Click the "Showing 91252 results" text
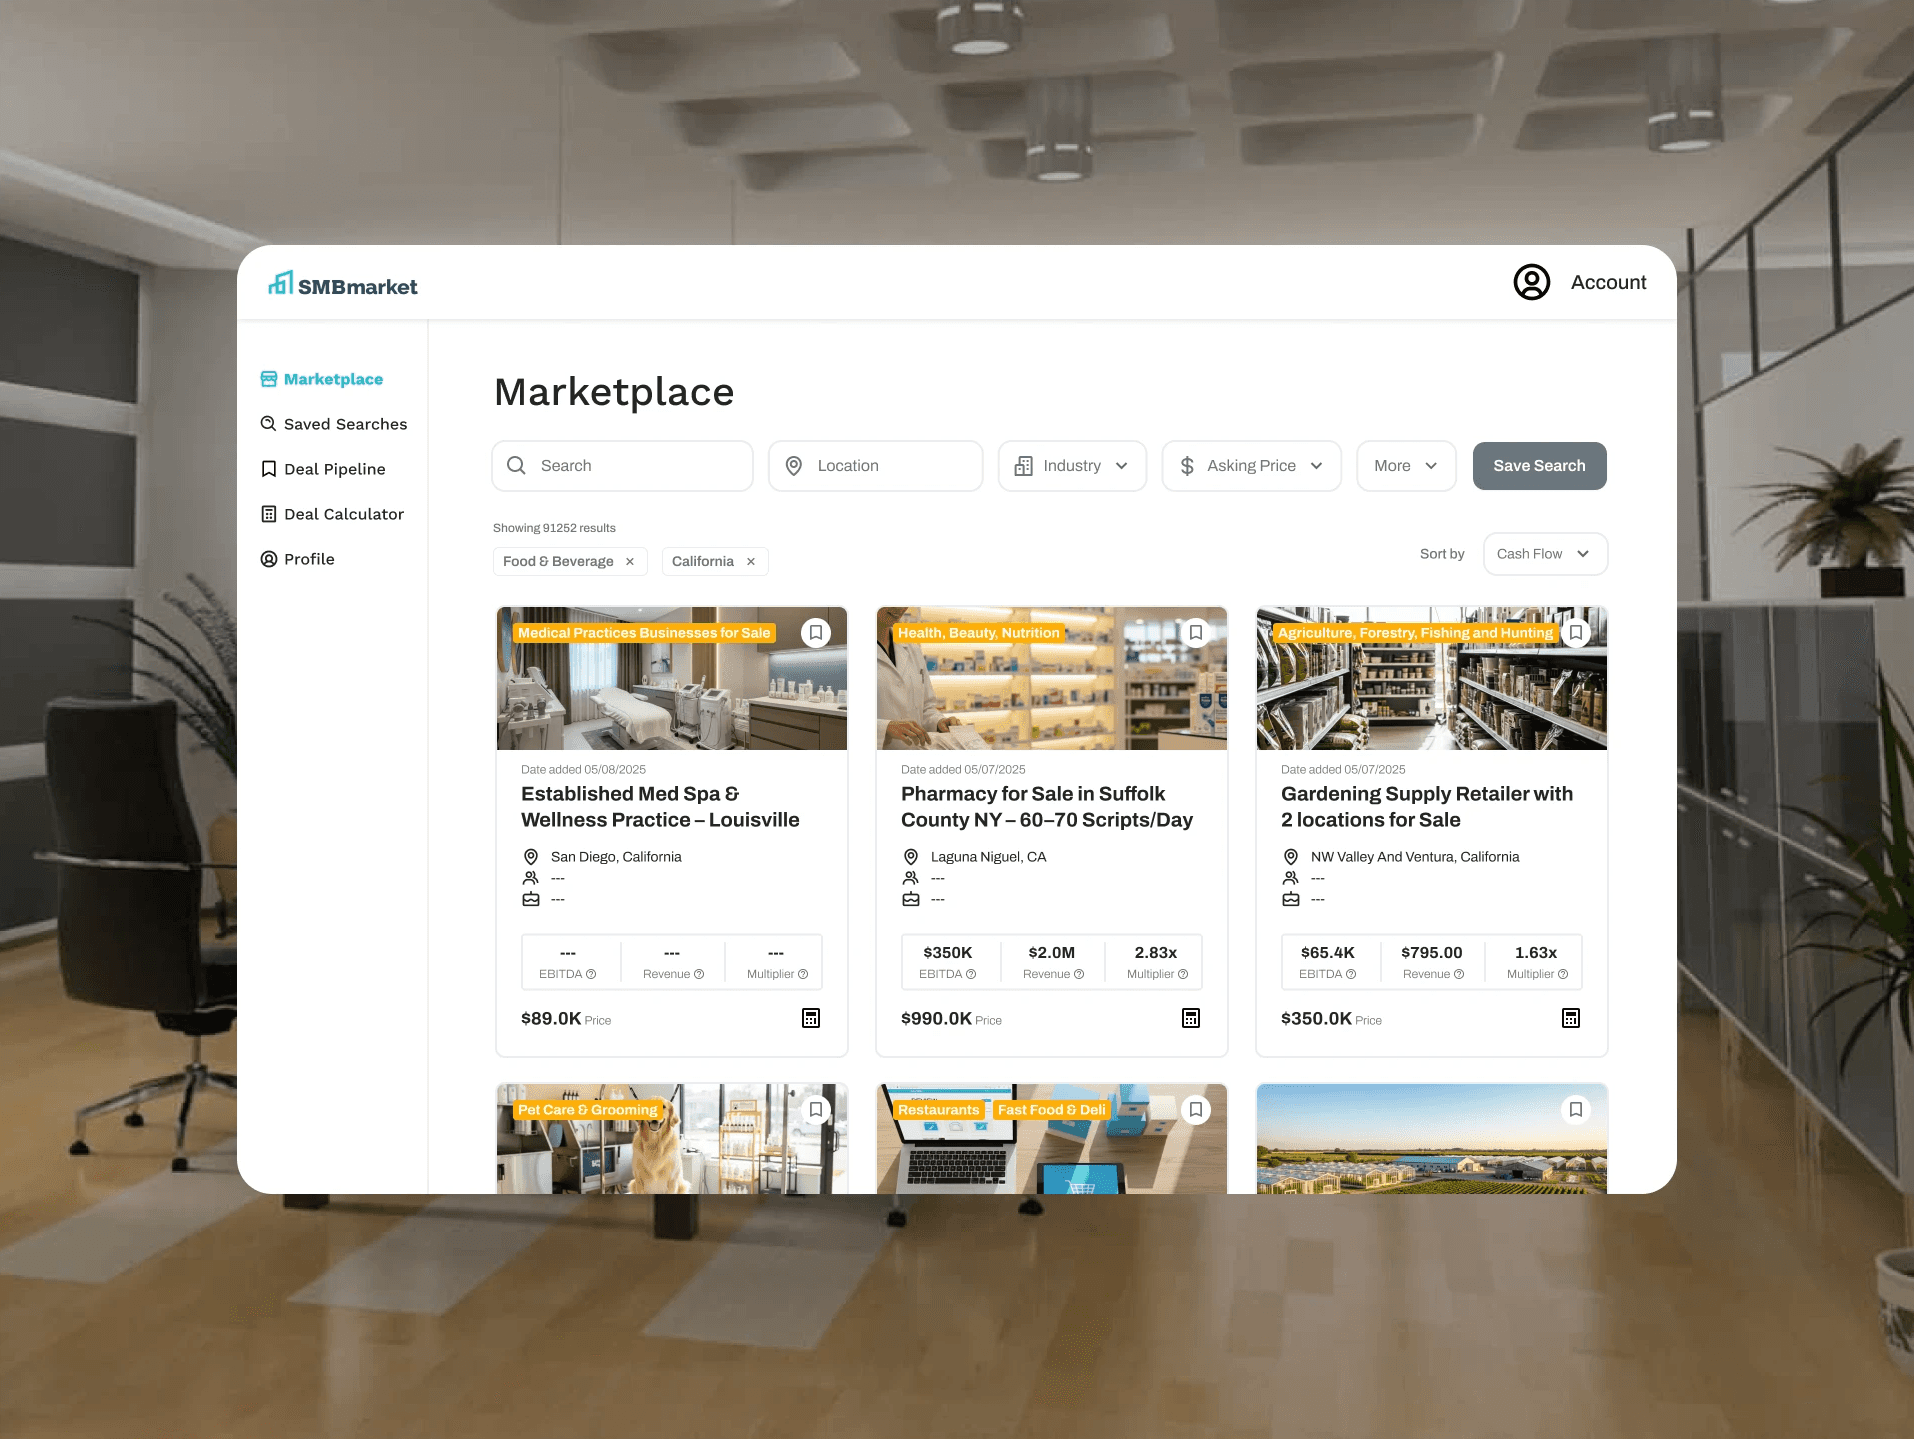The height and width of the screenshot is (1439, 1914). pyautogui.click(x=554, y=528)
